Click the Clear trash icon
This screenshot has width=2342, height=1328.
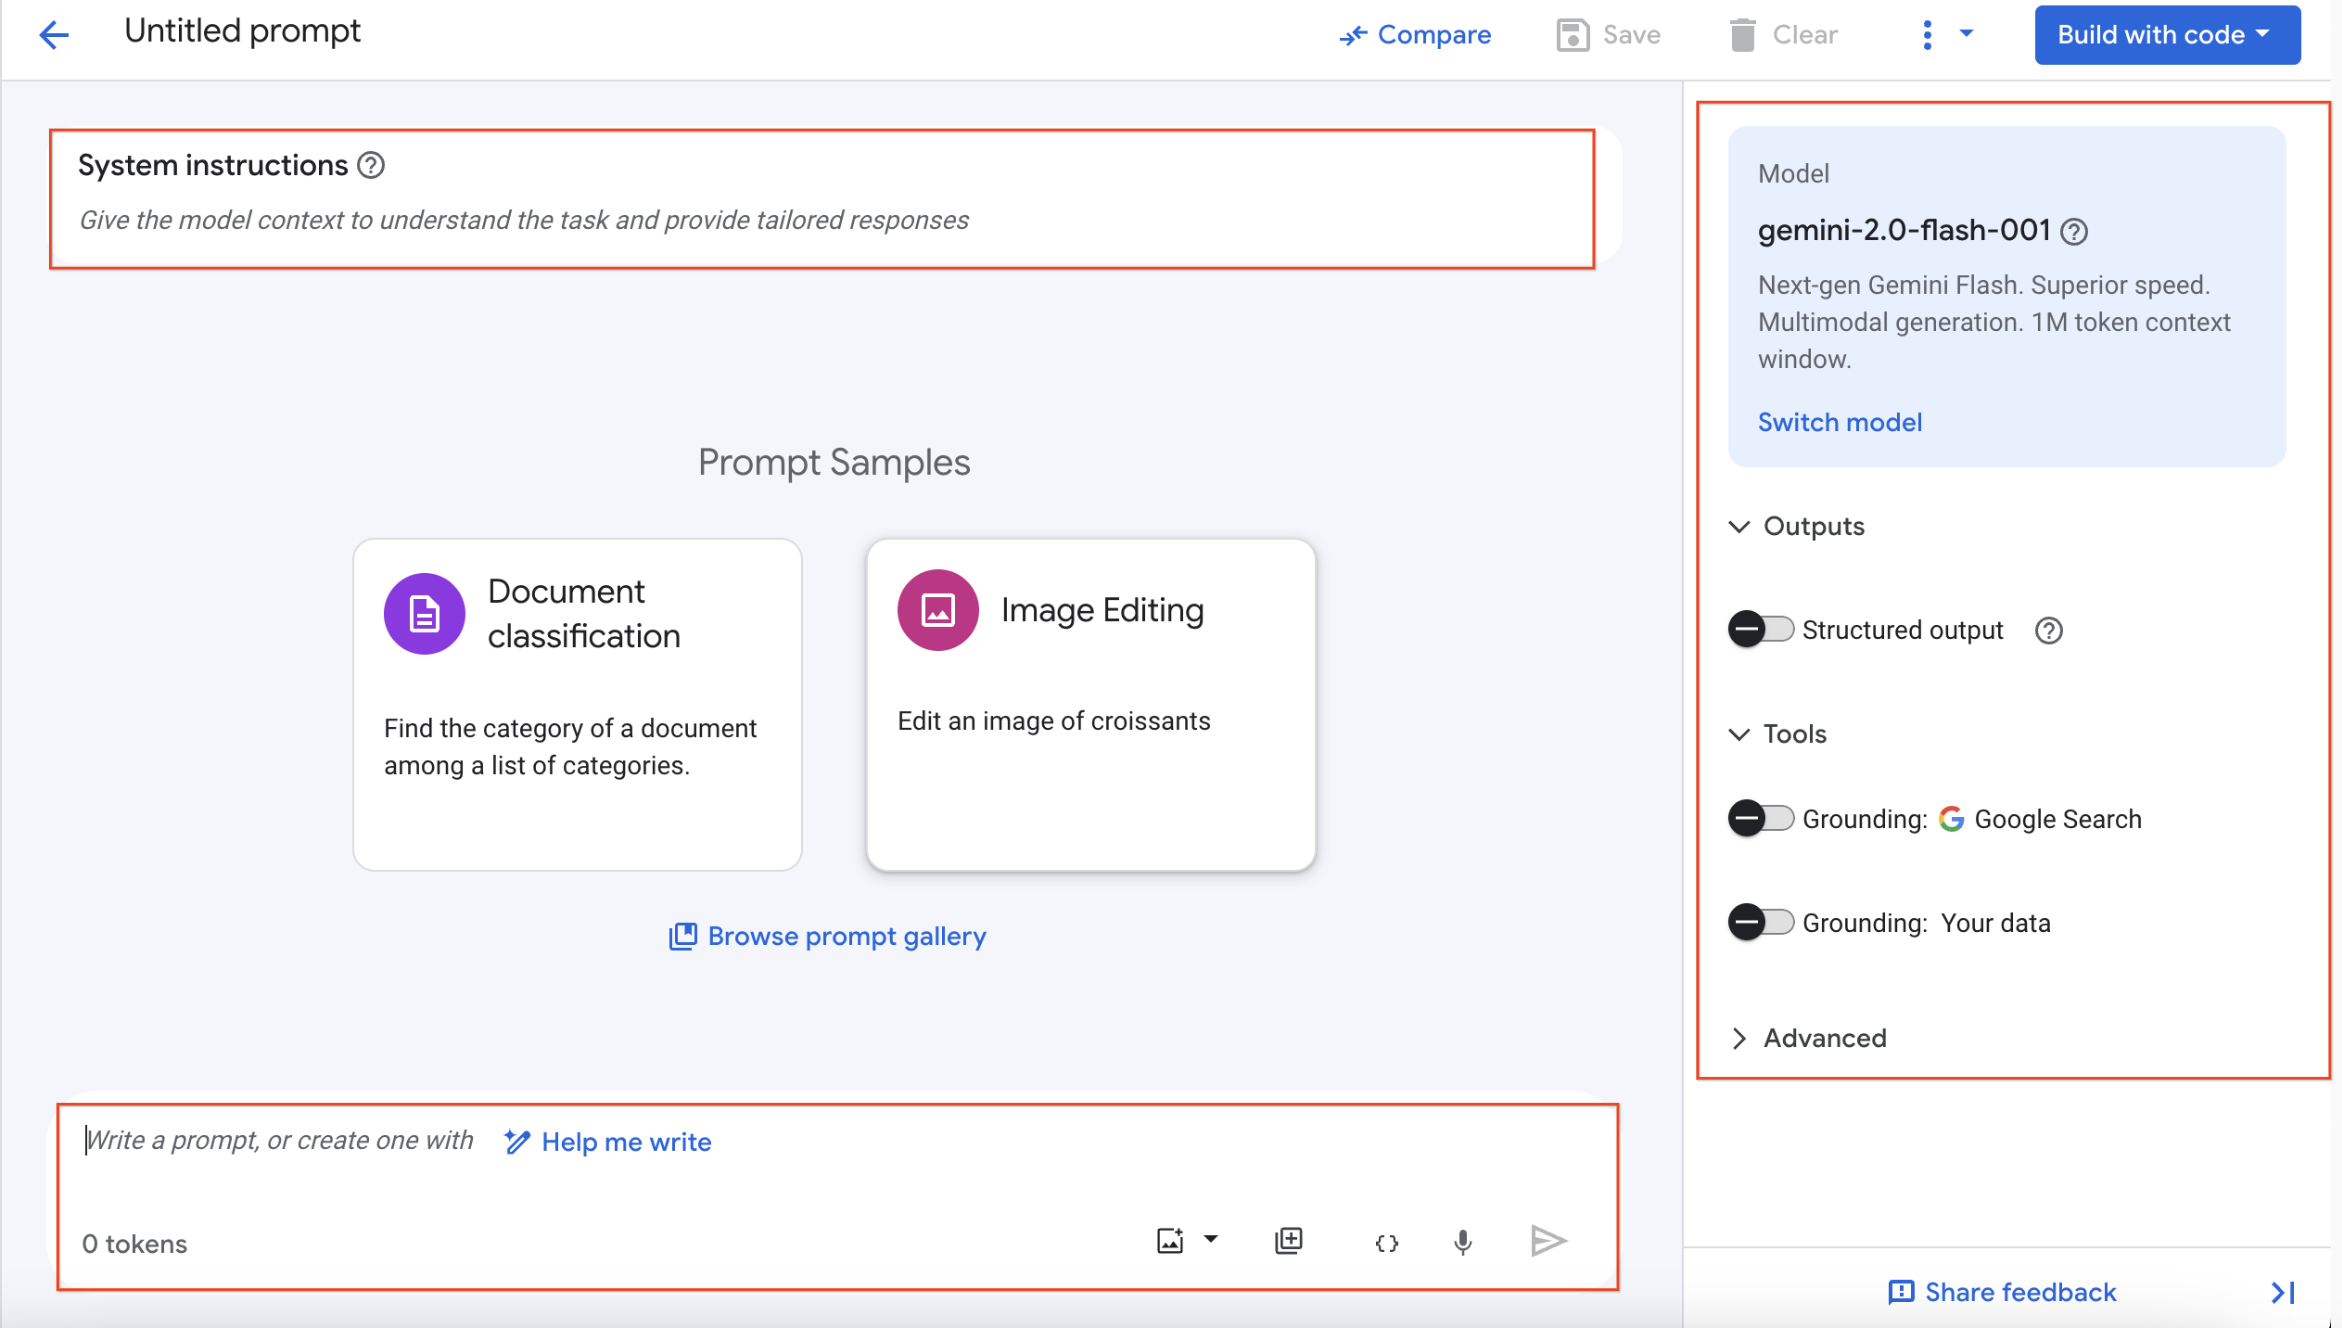(x=1742, y=34)
